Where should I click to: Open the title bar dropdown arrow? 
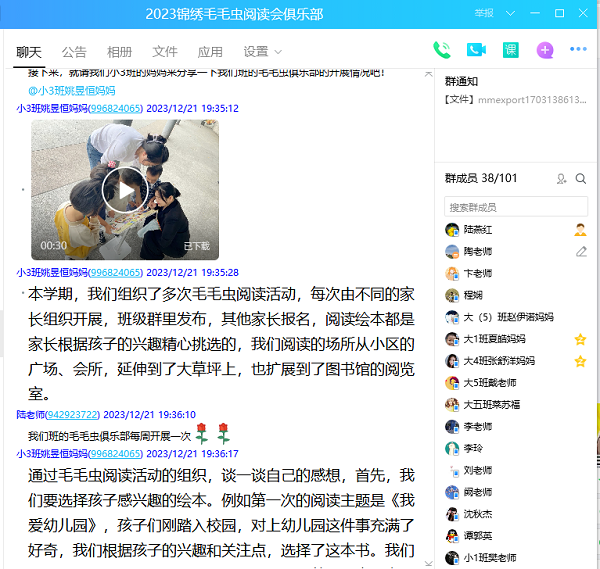pos(510,13)
